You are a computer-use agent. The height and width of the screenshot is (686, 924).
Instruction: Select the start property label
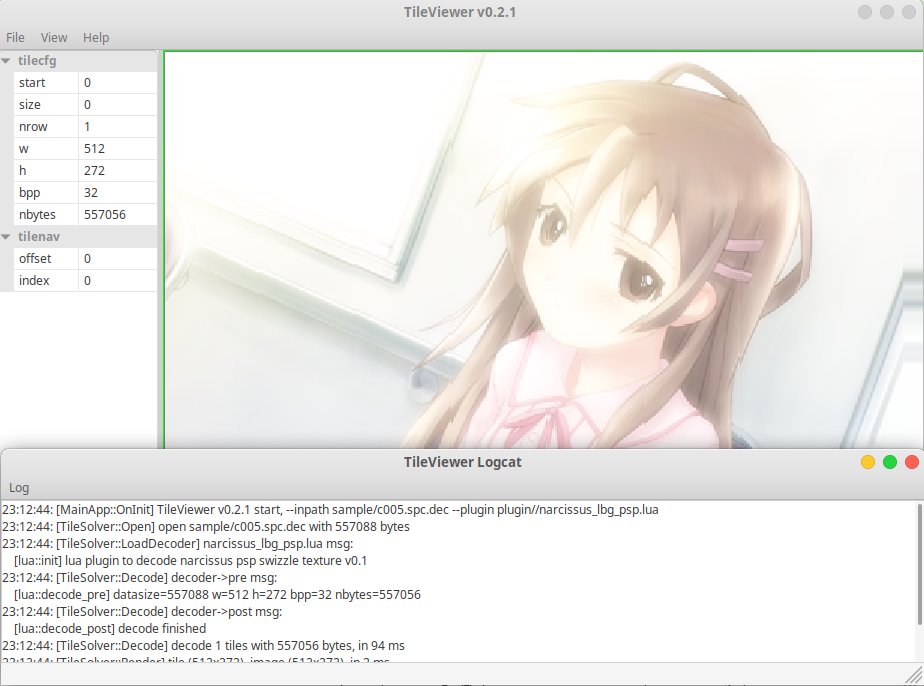[46, 83]
